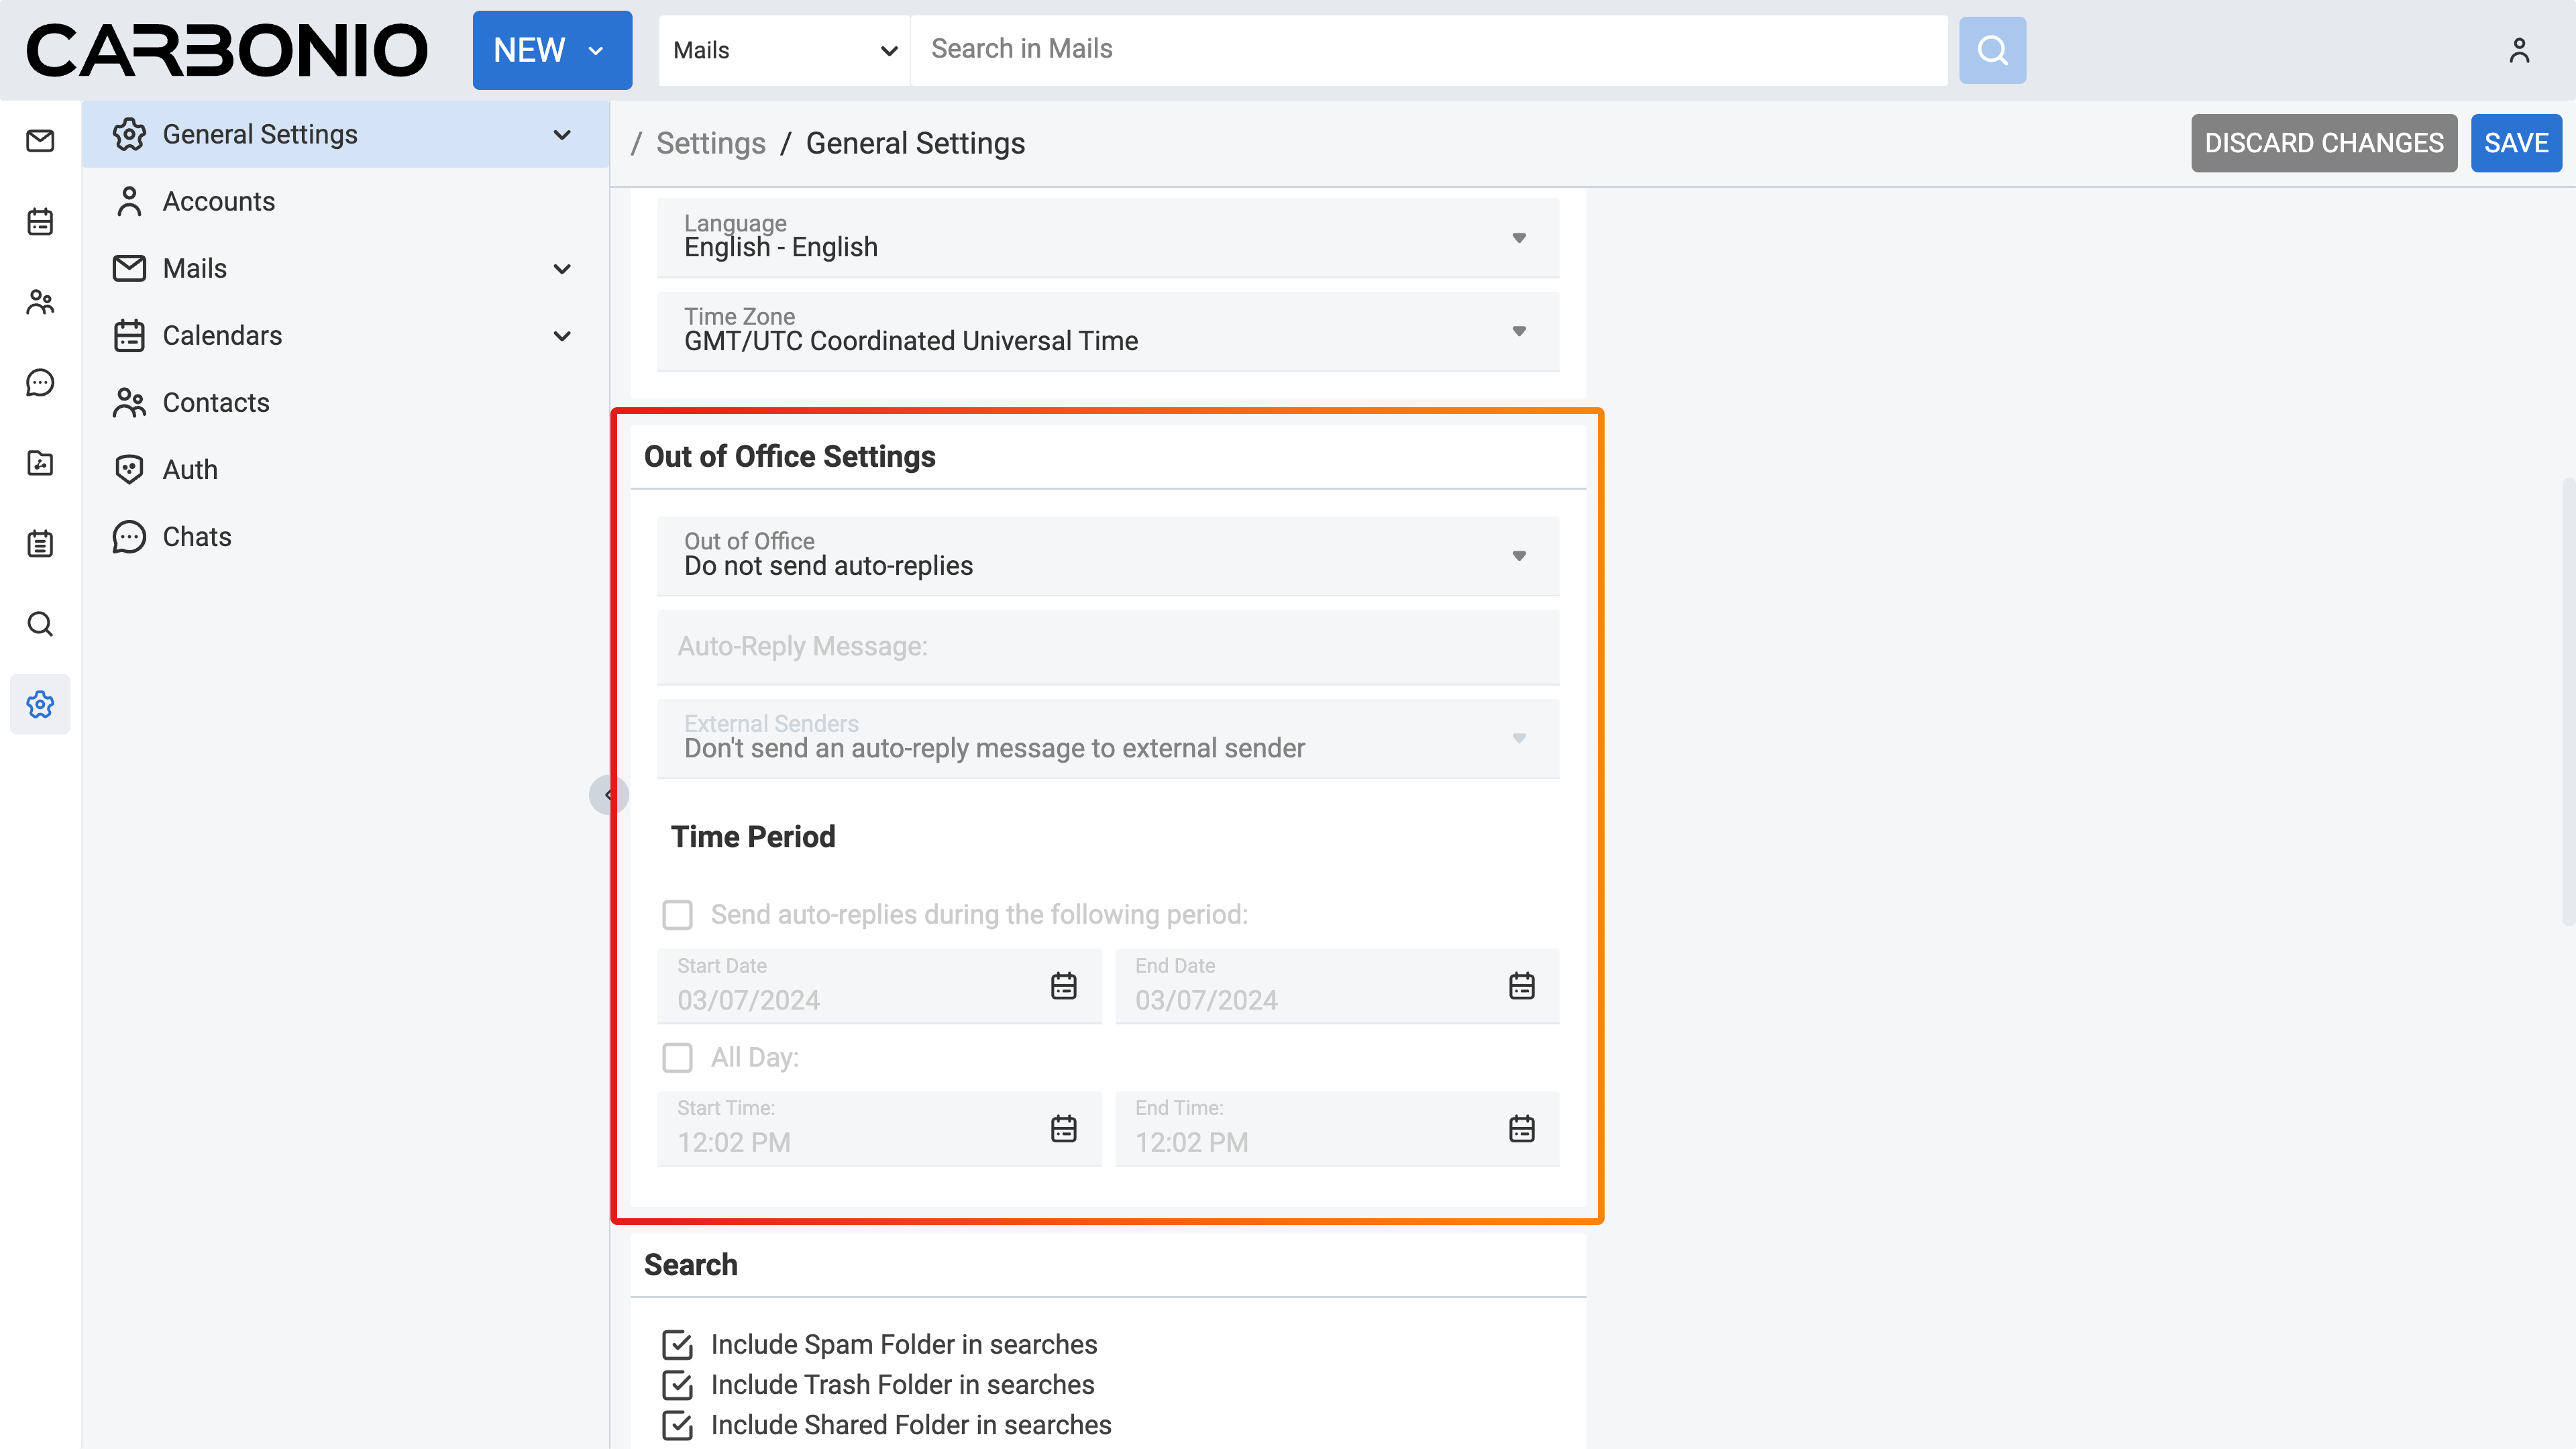The height and width of the screenshot is (1449, 2576).
Task: Open Mails from the left icon rail
Action: 40,141
